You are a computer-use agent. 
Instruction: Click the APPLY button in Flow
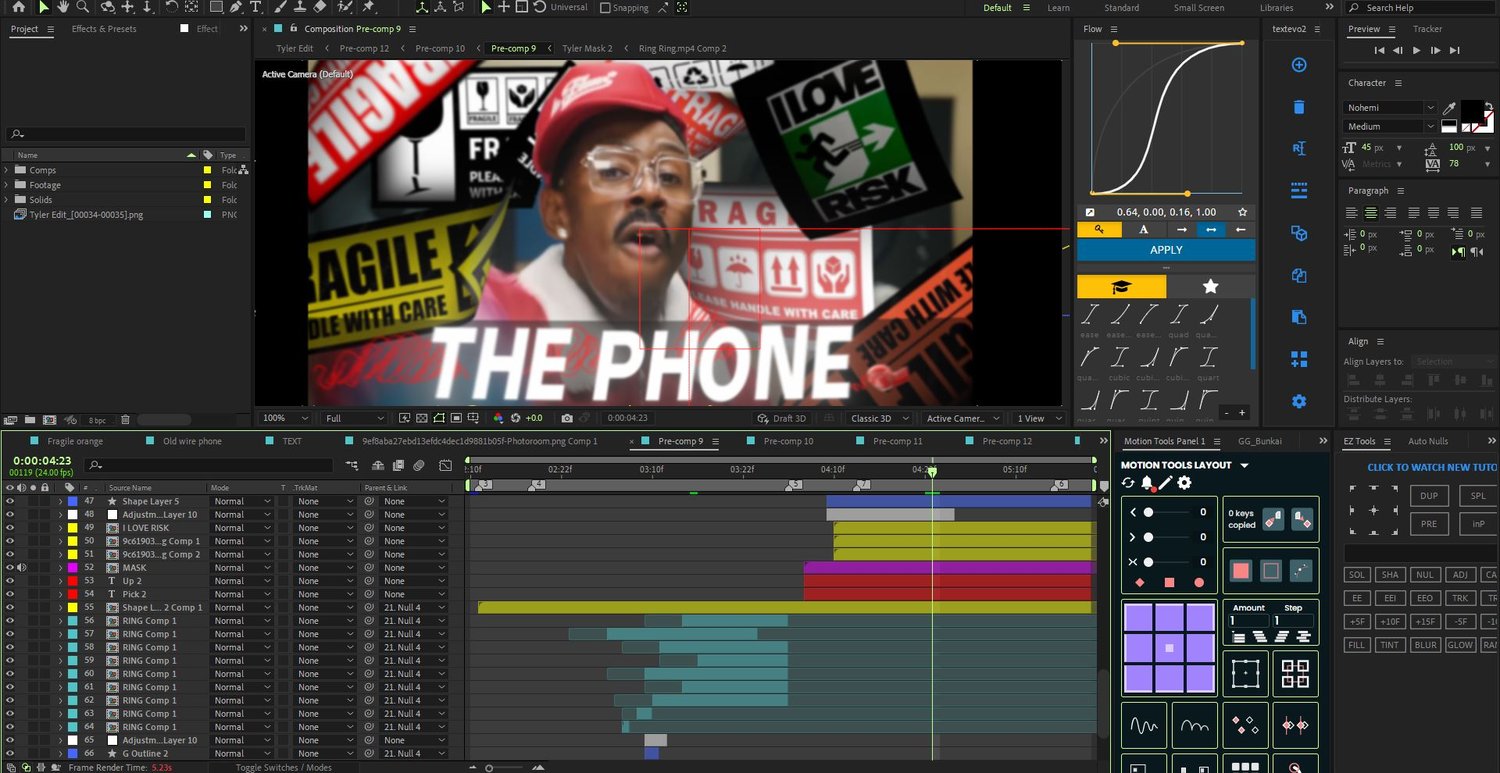[1166, 250]
